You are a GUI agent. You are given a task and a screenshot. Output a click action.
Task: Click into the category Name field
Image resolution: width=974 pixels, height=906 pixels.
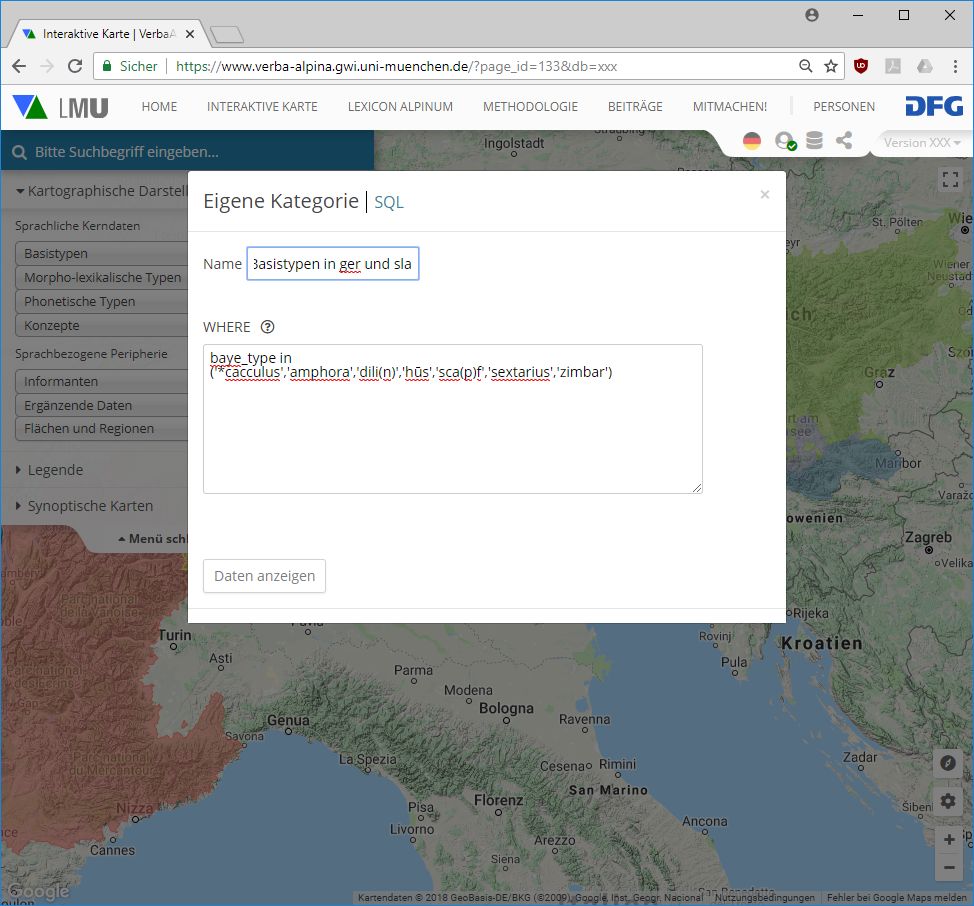(x=333, y=264)
